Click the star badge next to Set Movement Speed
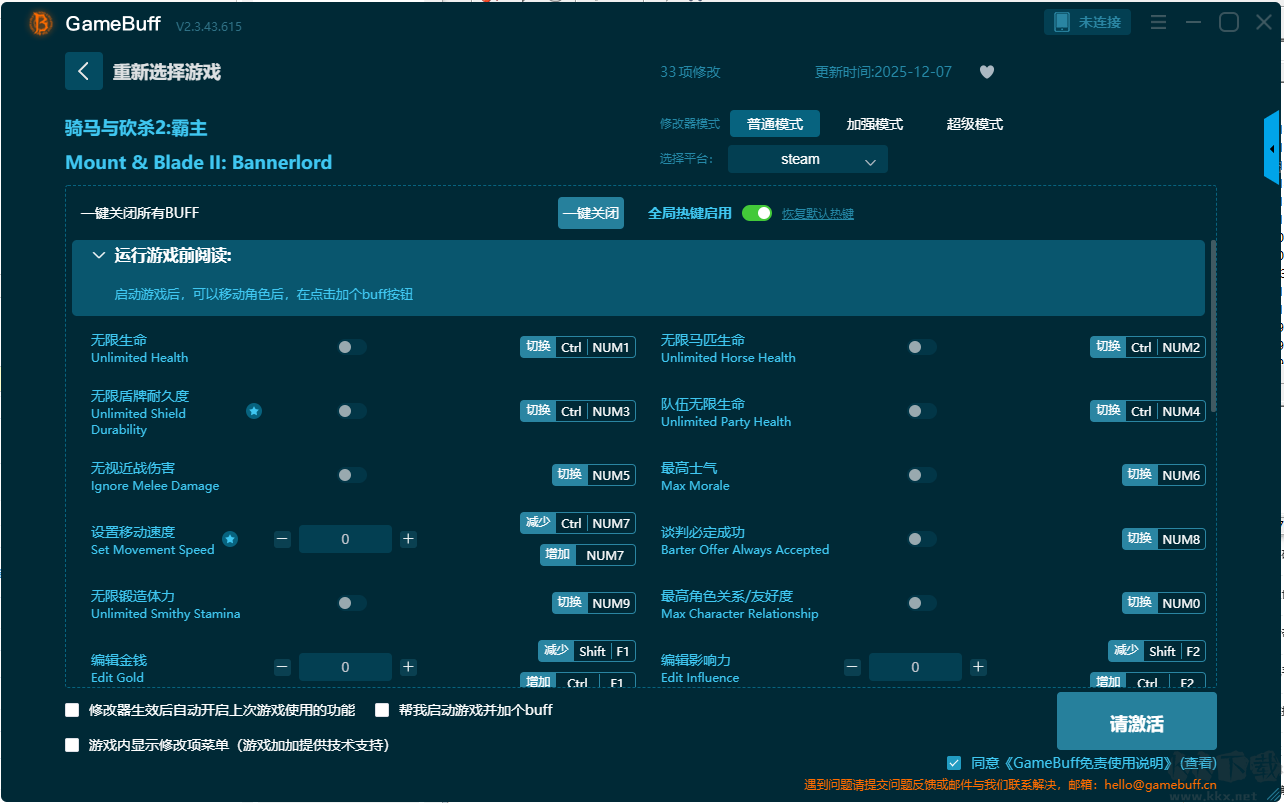This screenshot has width=1284, height=803. pyautogui.click(x=230, y=539)
